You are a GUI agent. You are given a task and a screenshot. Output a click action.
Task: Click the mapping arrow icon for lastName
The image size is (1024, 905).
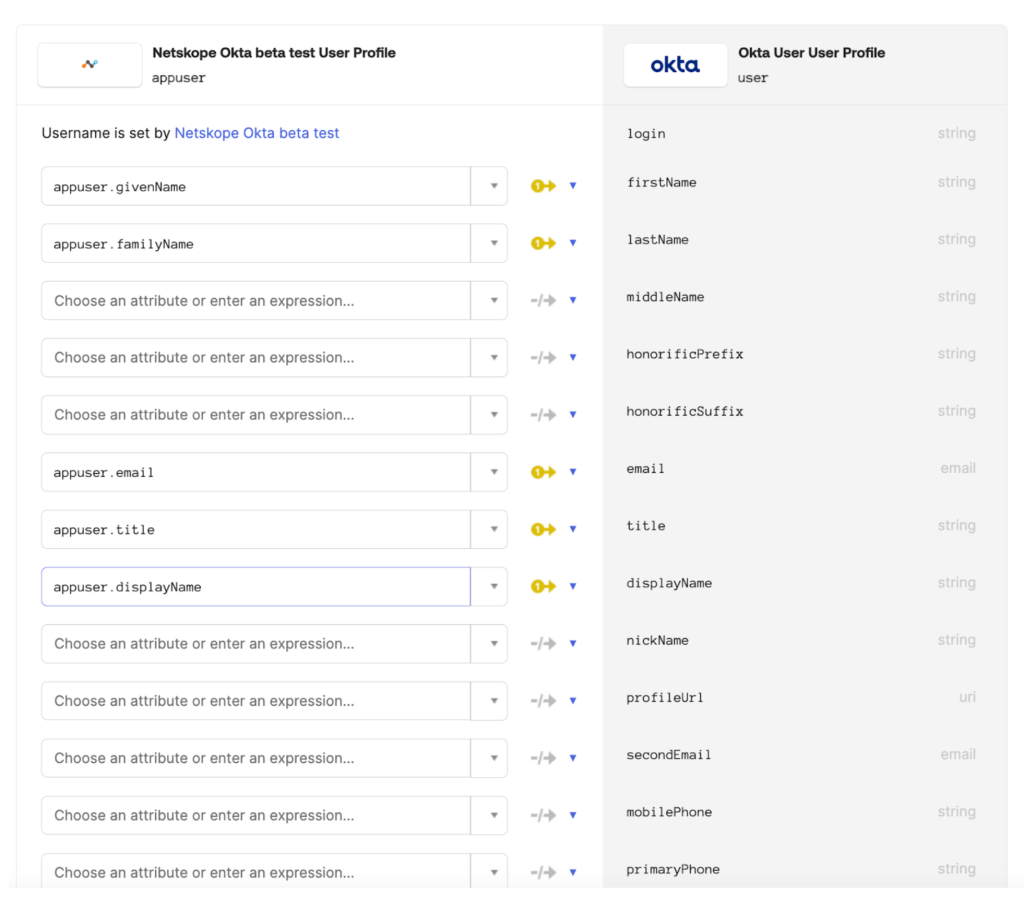coord(543,243)
